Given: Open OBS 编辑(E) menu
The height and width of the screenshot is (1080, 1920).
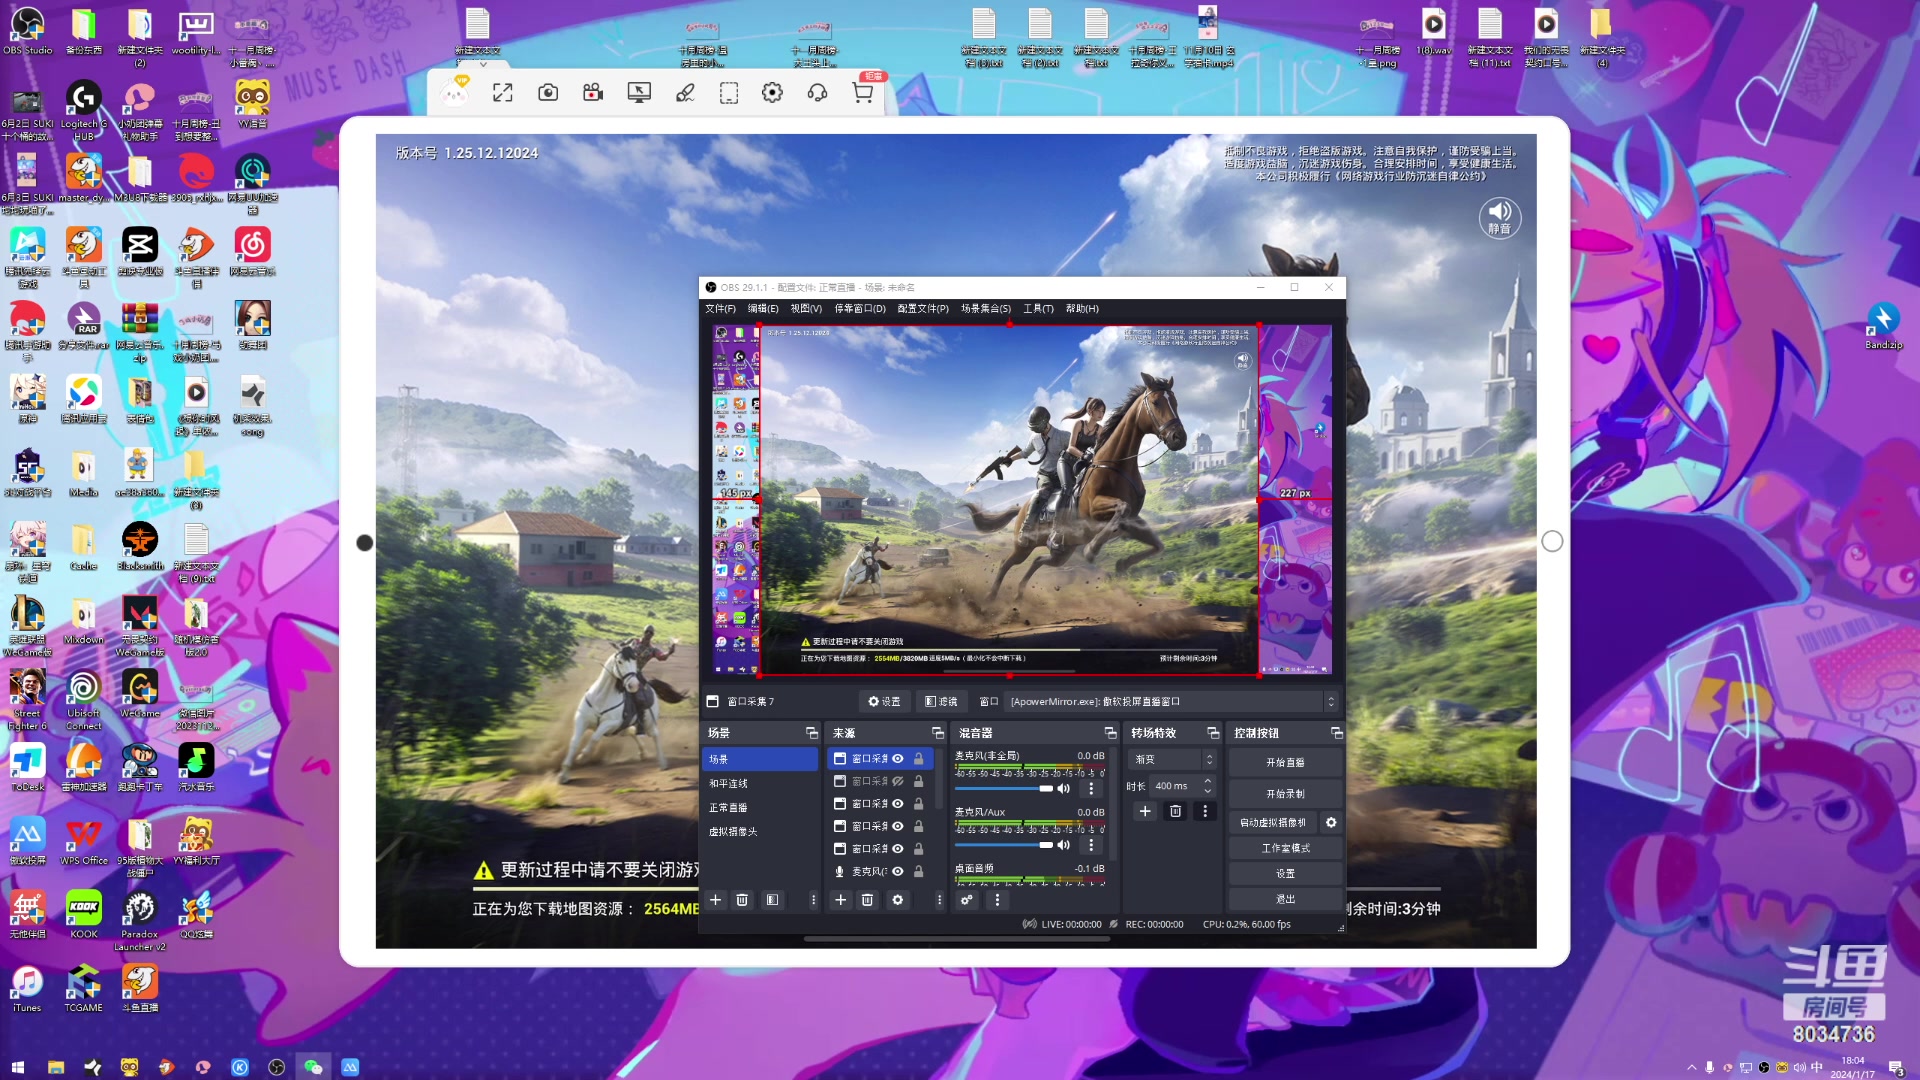Looking at the screenshot, I should click(763, 309).
